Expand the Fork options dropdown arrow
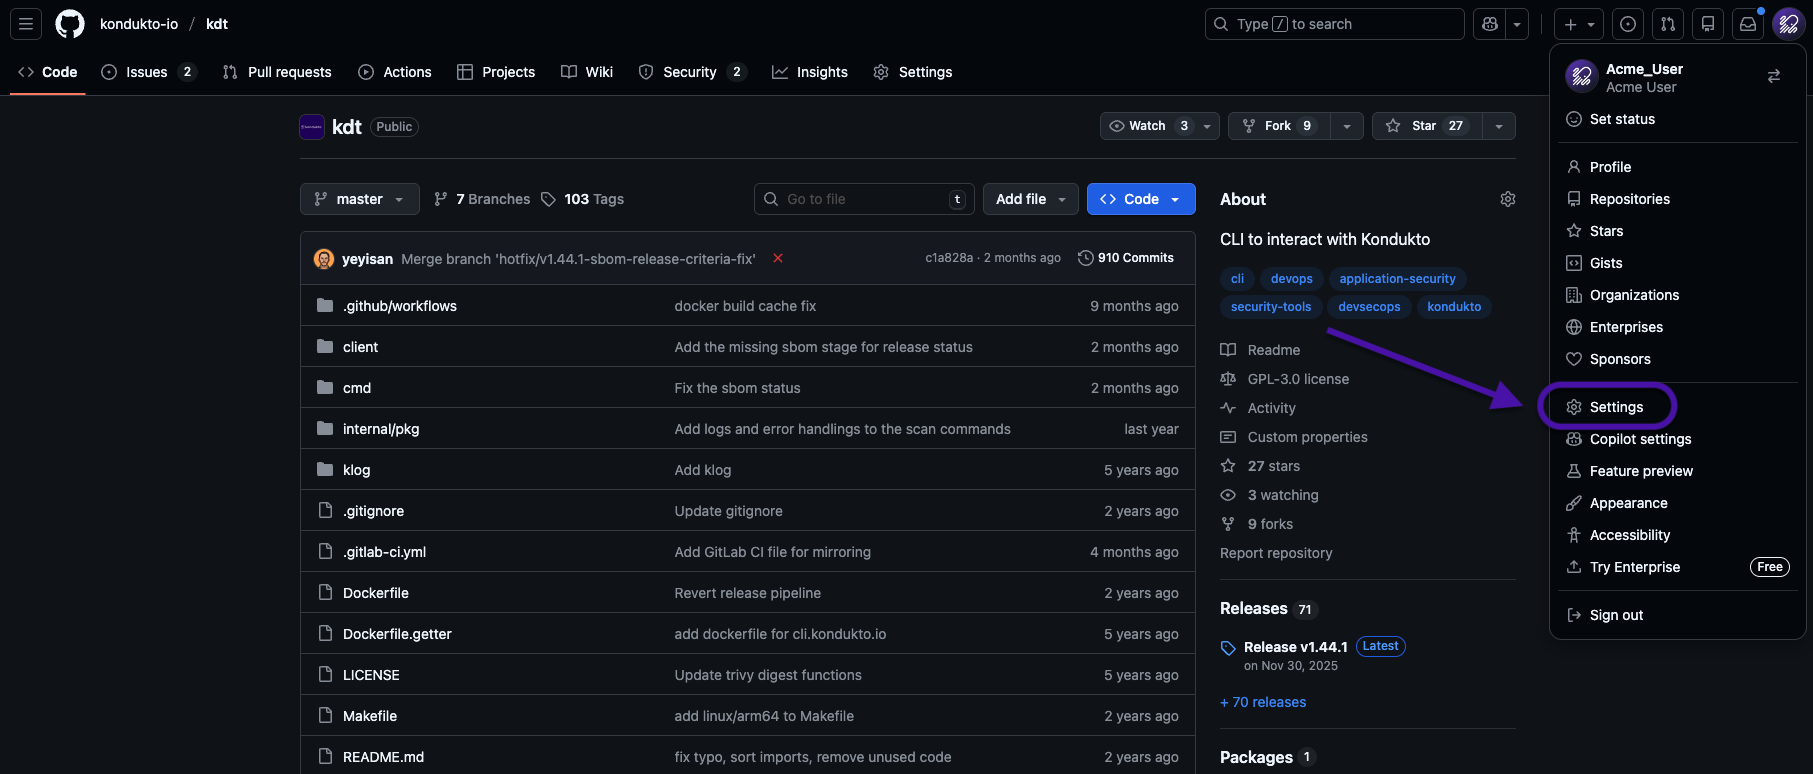The width and height of the screenshot is (1813, 774). tap(1347, 126)
